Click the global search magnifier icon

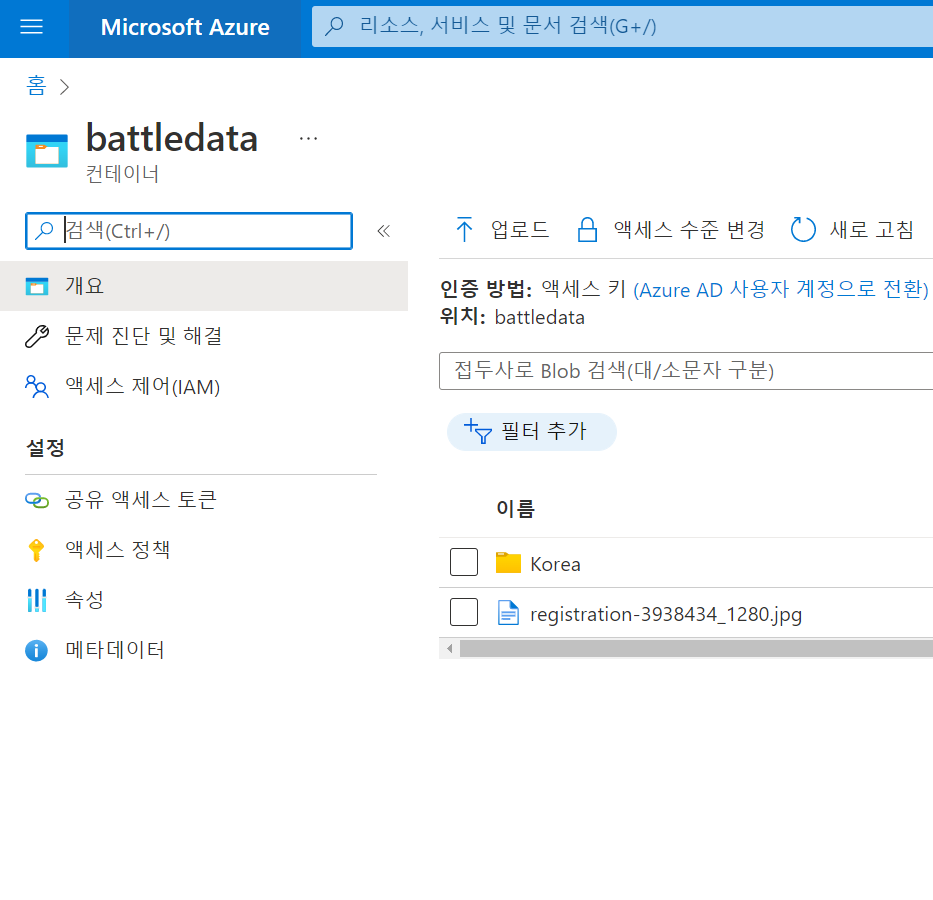pos(334,26)
